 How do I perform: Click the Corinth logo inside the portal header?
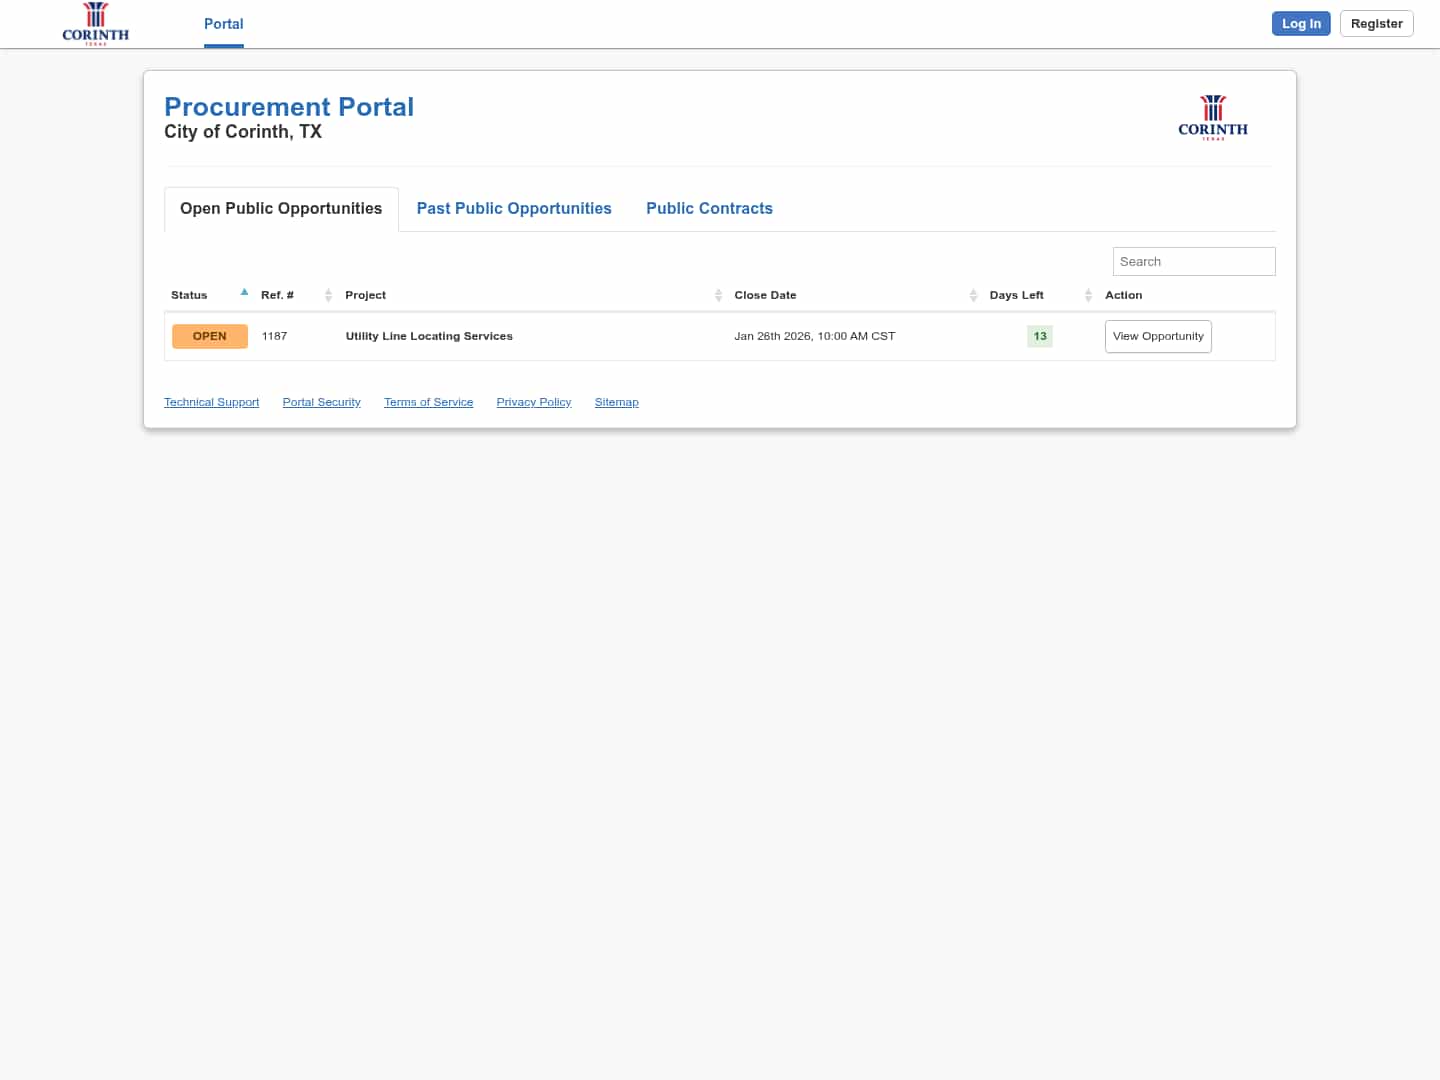tap(1213, 117)
